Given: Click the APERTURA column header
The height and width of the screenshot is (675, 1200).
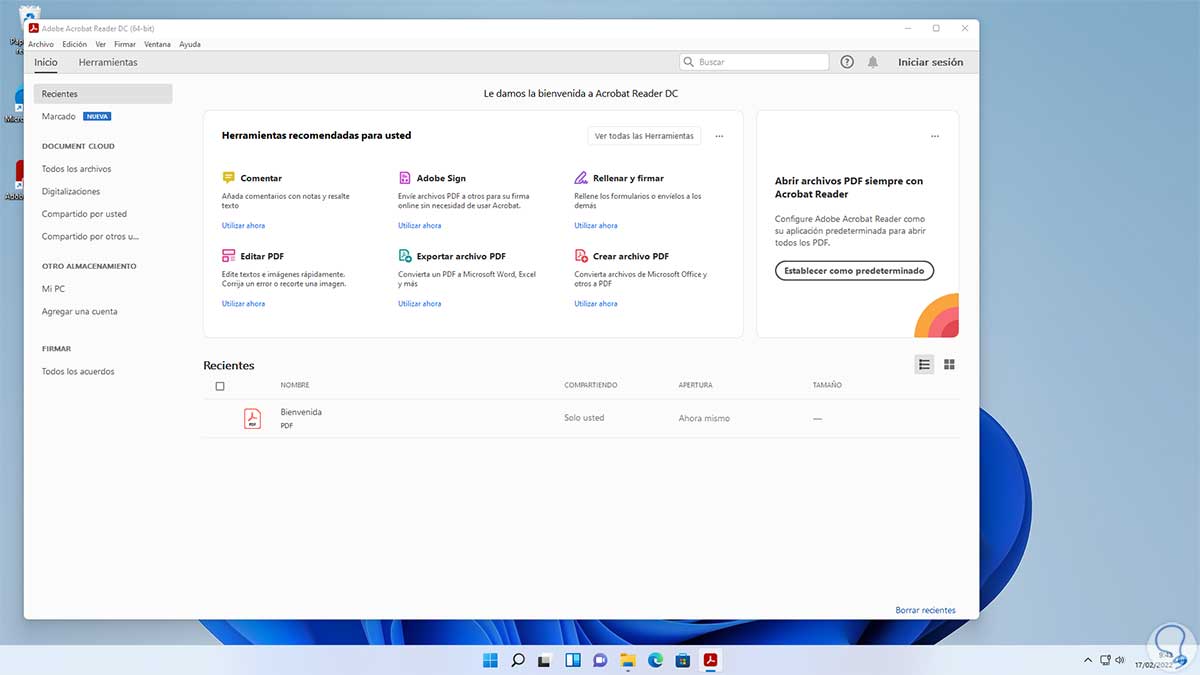Looking at the screenshot, I should tap(695, 385).
